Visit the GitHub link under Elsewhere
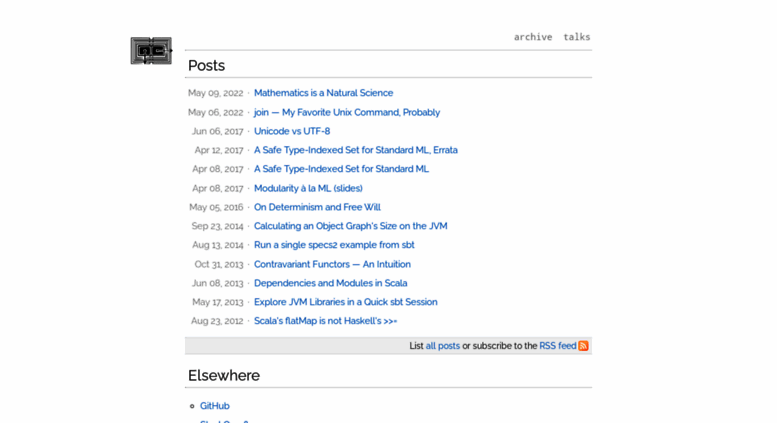The image size is (777, 423). point(215,406)
